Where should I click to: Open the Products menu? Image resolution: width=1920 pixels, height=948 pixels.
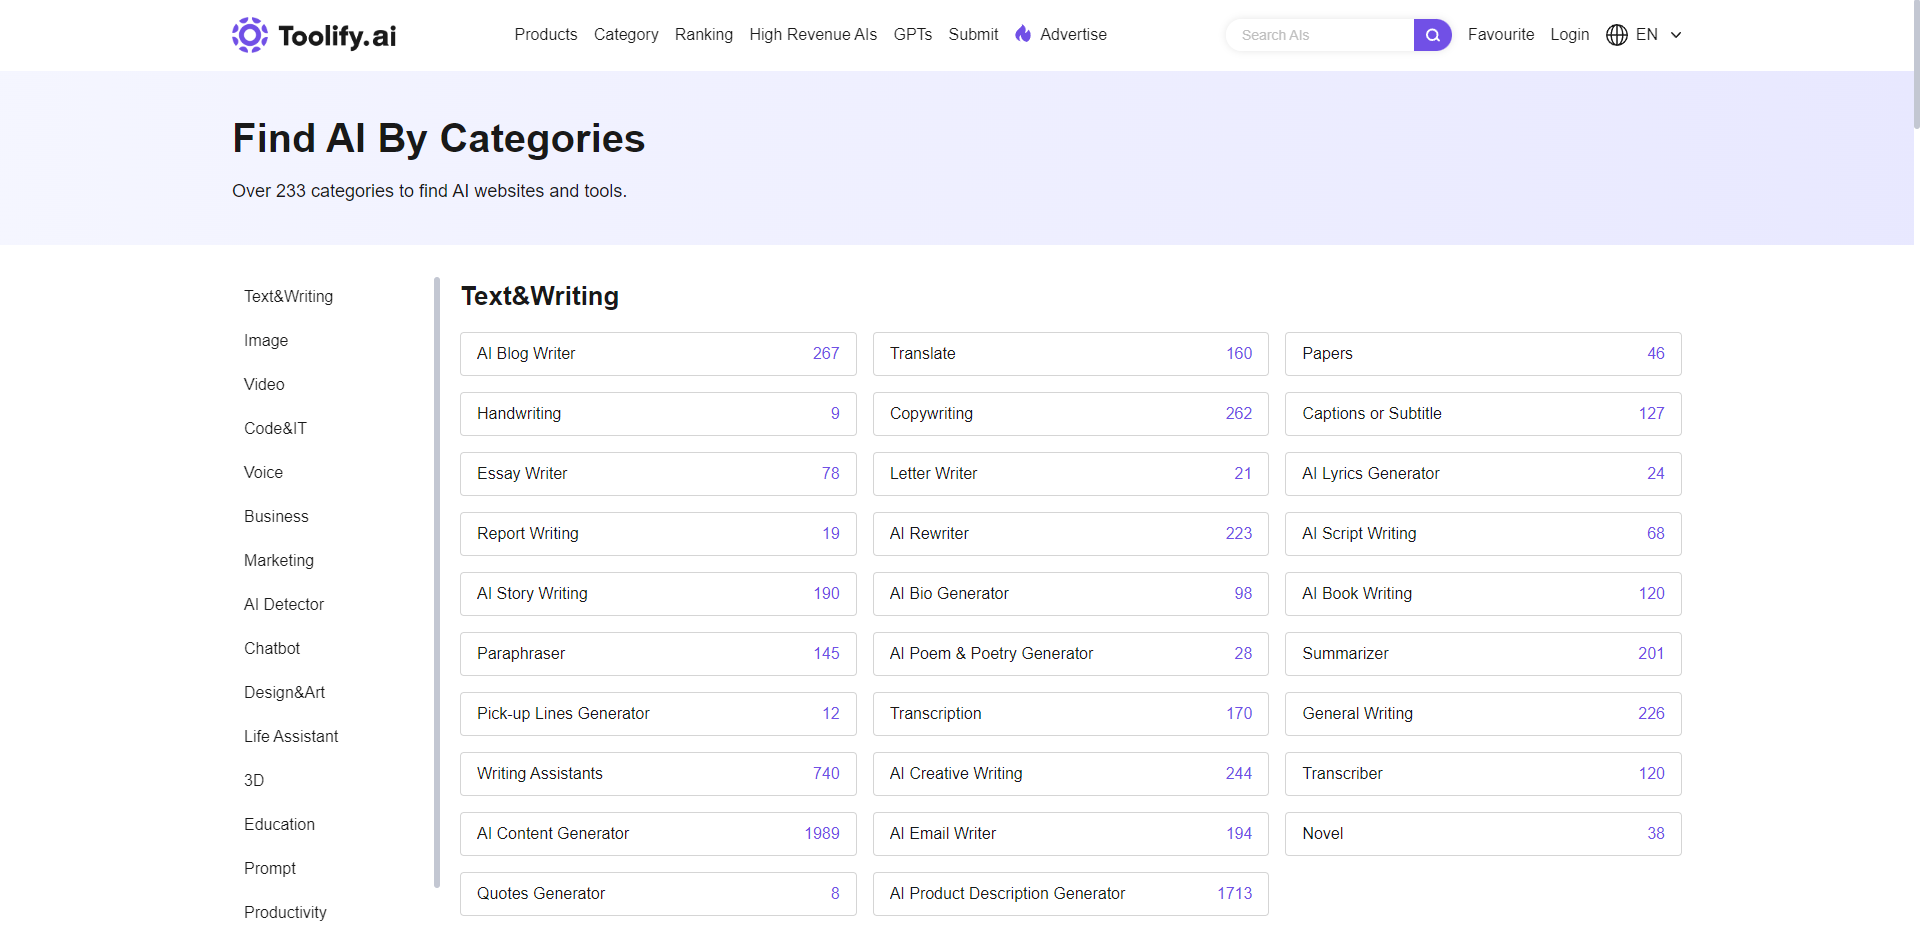pyautogui.click(x=546, y=34)
